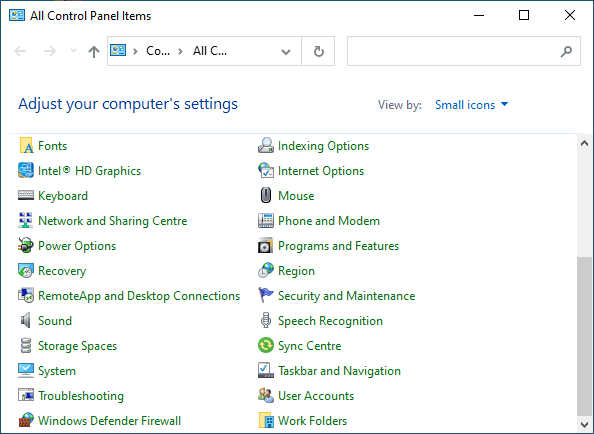Click the Control Panel address bar icon

coord(118,50)
